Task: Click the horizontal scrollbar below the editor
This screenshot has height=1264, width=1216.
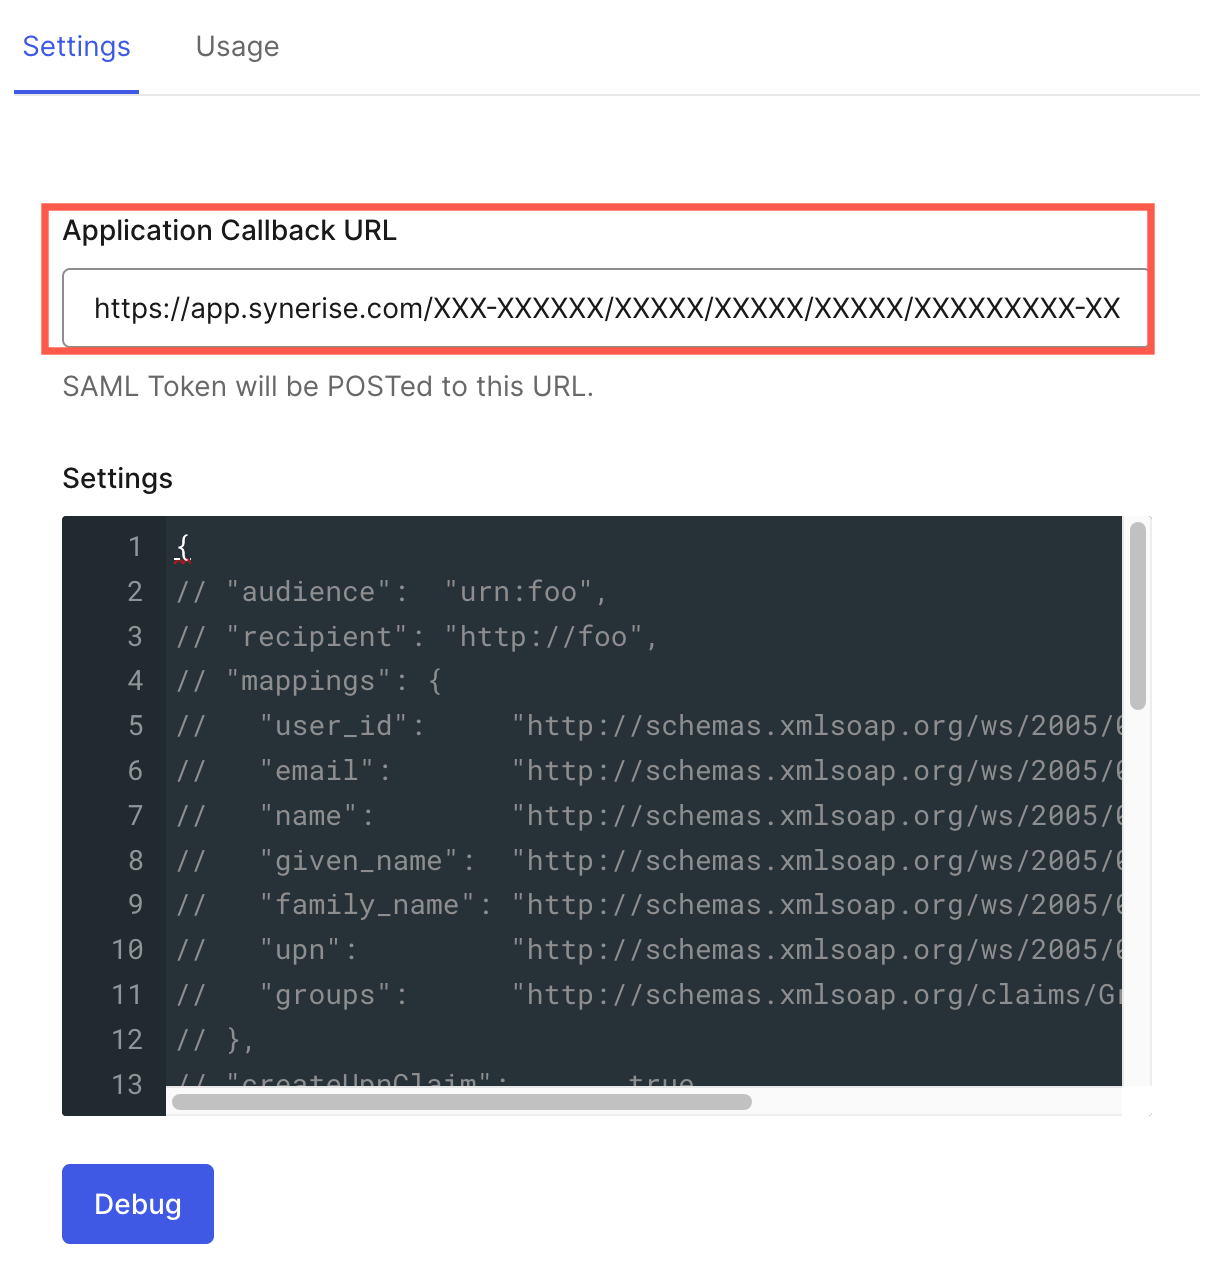Action: 460,1101
